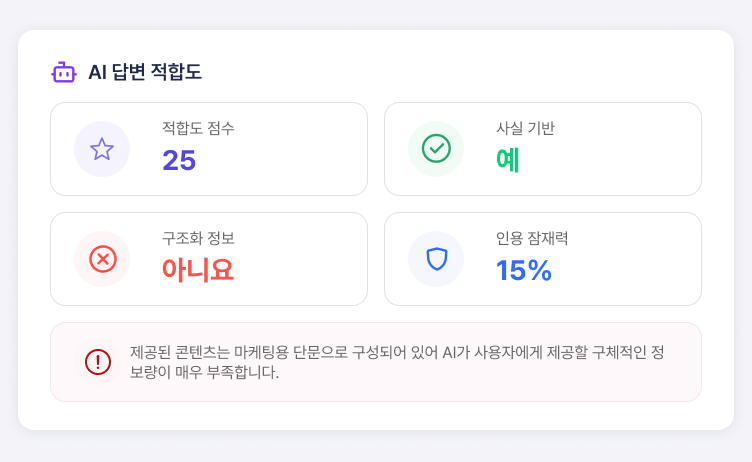Click the 15% citation potential value
Screen dimensions: 752x462
[x=524, y=270]
